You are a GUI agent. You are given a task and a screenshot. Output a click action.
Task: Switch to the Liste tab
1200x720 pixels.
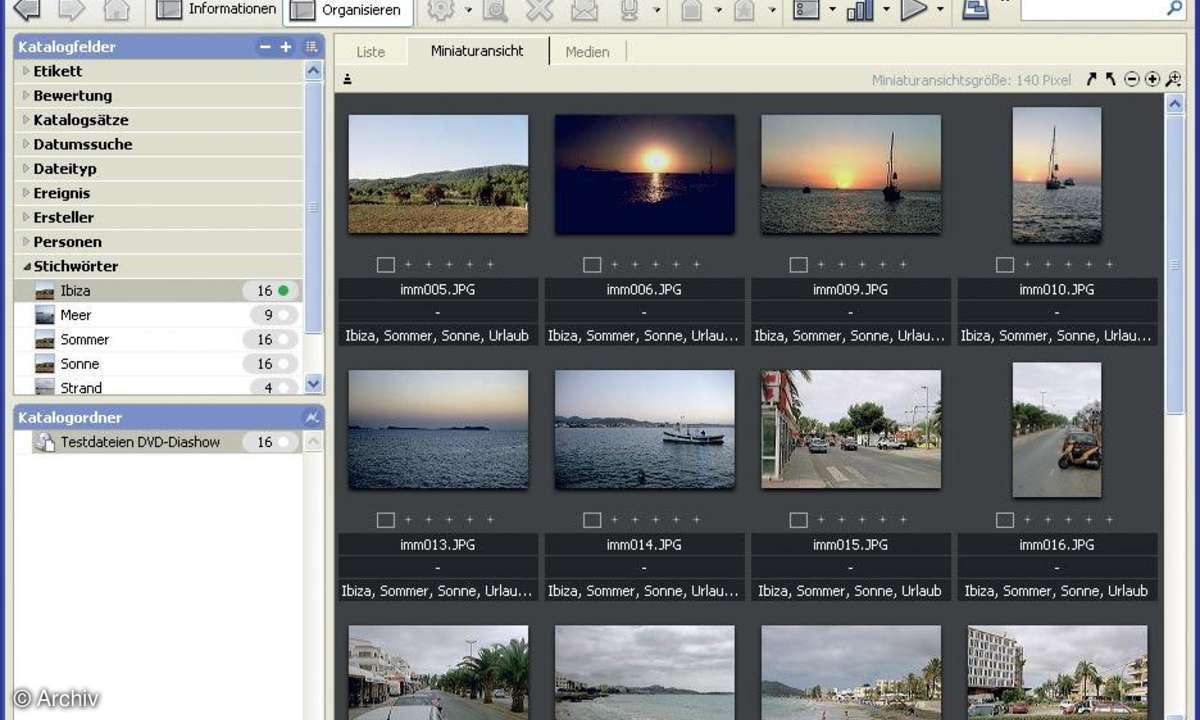point(370,52)
